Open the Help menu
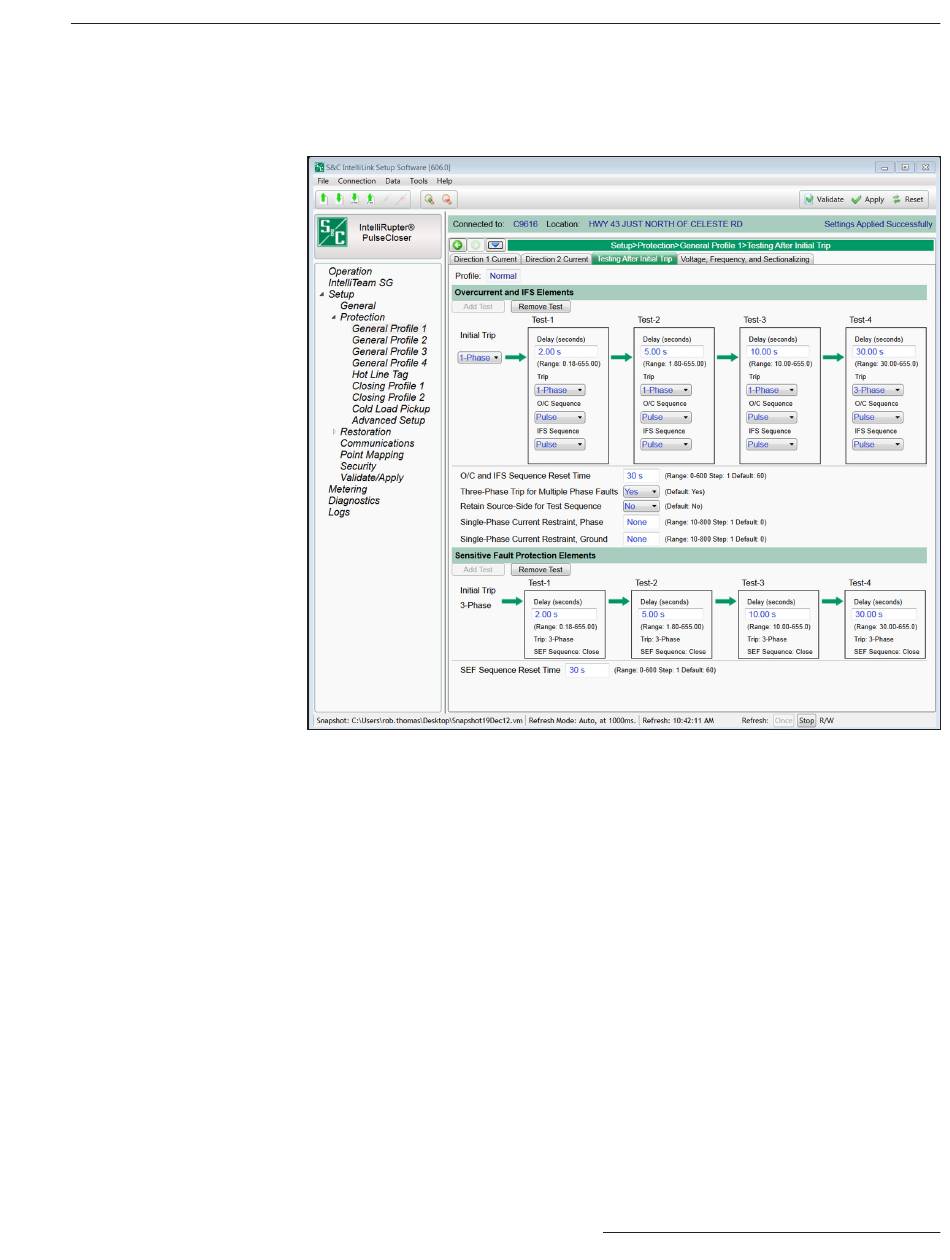Image resolution: width=950 pixels, height=1260 pixels. [x=444, y=181]
